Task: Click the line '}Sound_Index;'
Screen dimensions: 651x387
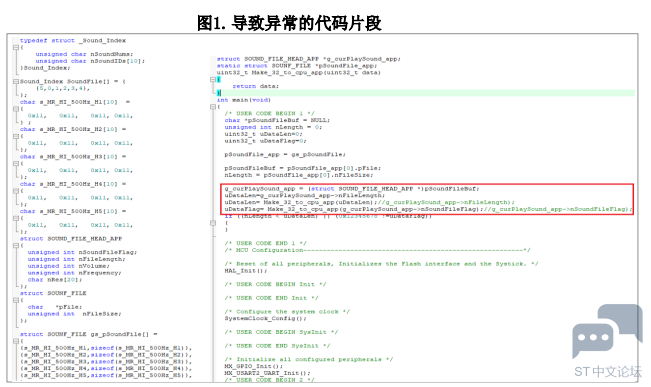Action: 45,68
